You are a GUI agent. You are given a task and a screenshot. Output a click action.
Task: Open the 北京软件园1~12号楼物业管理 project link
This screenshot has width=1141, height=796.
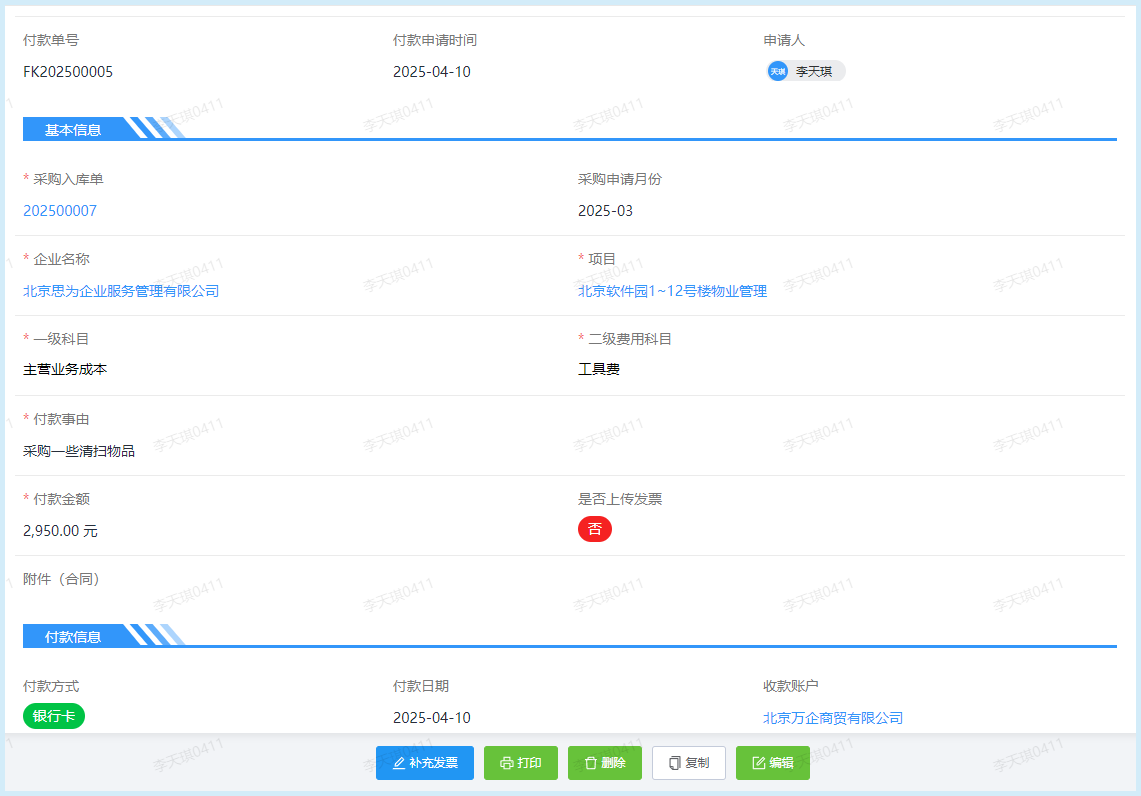672,291
